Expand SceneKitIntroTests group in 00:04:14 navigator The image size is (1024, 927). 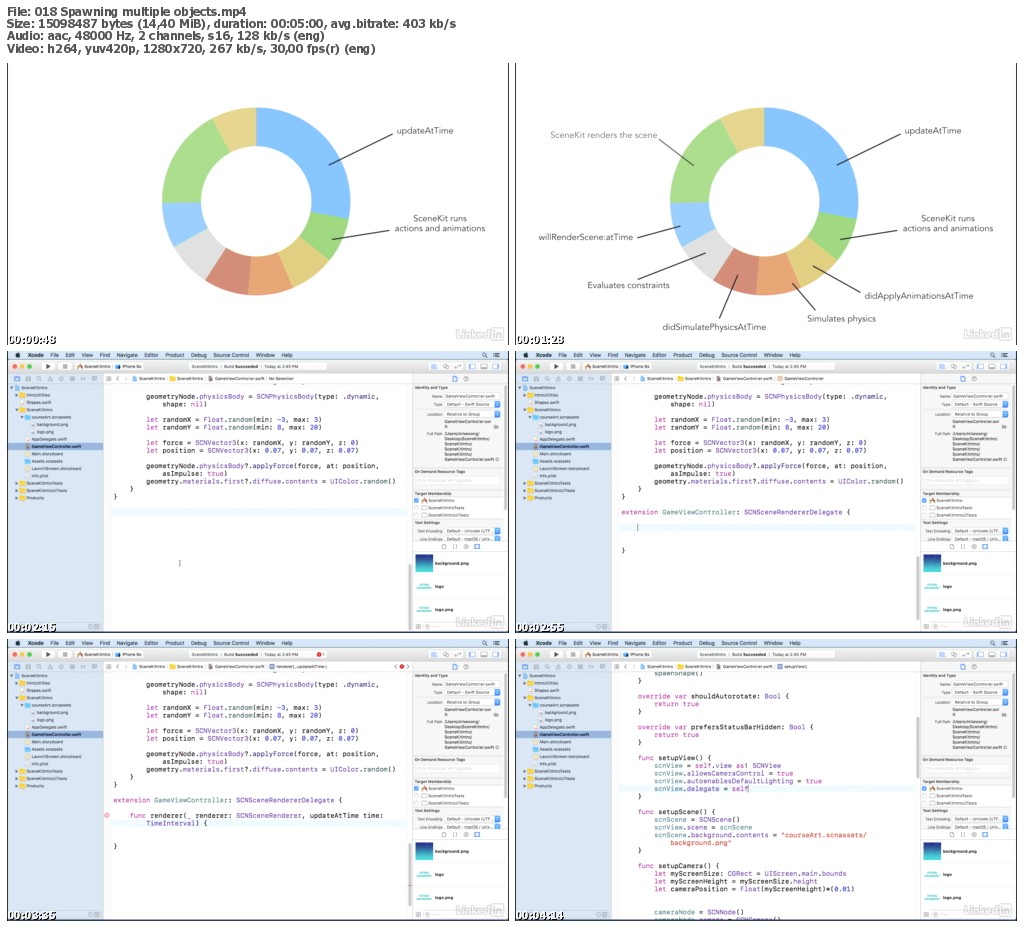(524, 771)
